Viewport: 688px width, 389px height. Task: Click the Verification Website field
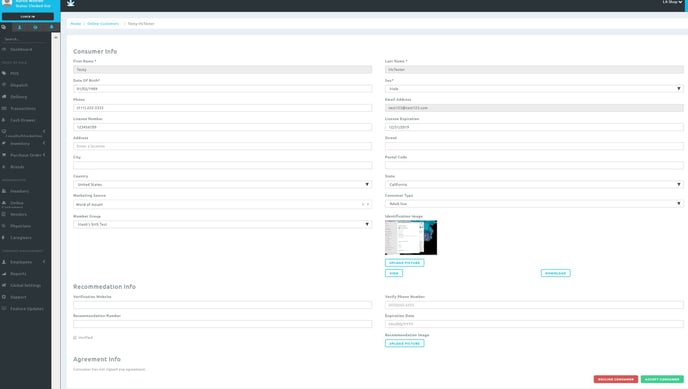pos(222,305)
